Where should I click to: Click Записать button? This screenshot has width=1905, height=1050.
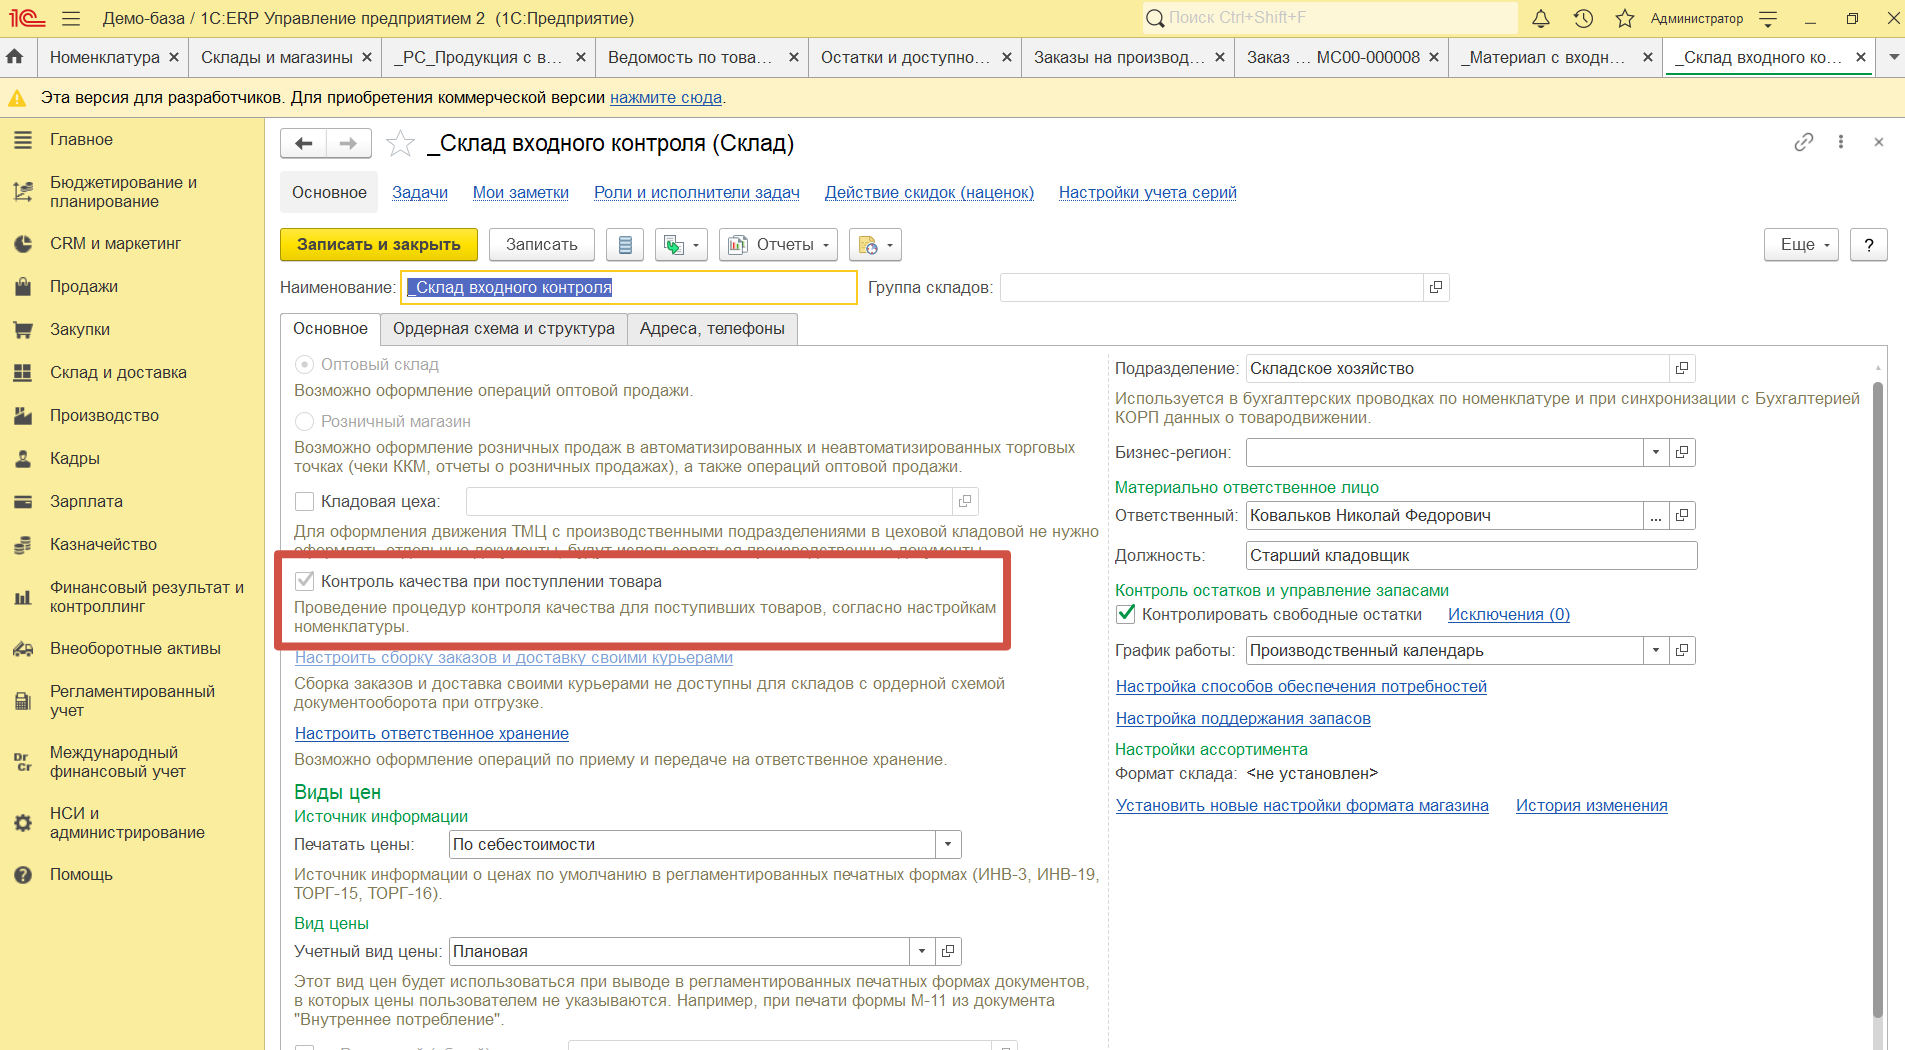pos(542,245)
